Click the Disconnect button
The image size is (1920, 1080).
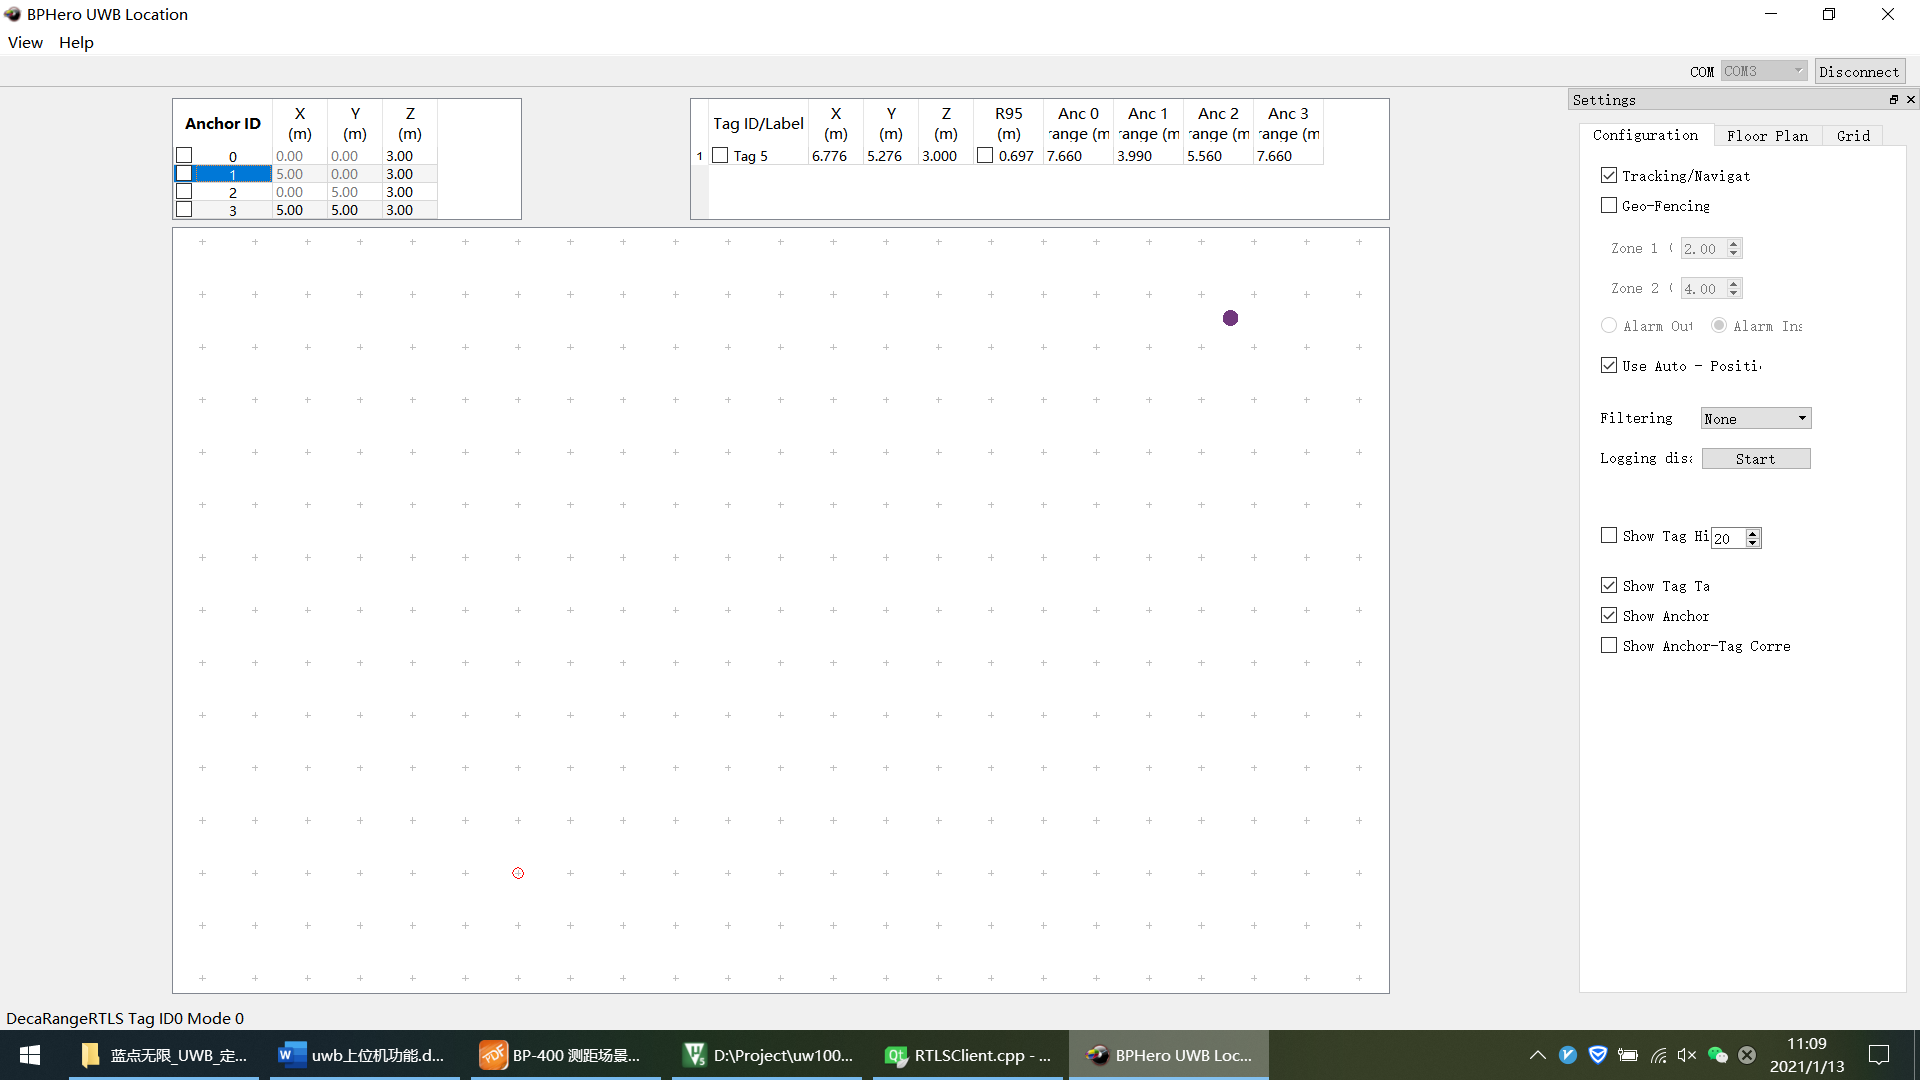1859,71
